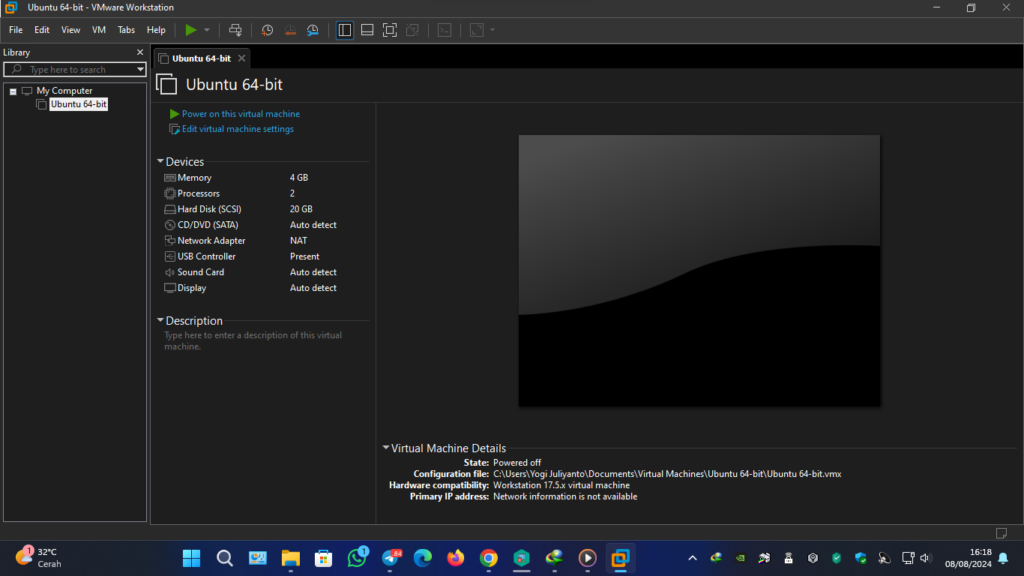Toggle the Library panel visibility icon

point(344,30)
